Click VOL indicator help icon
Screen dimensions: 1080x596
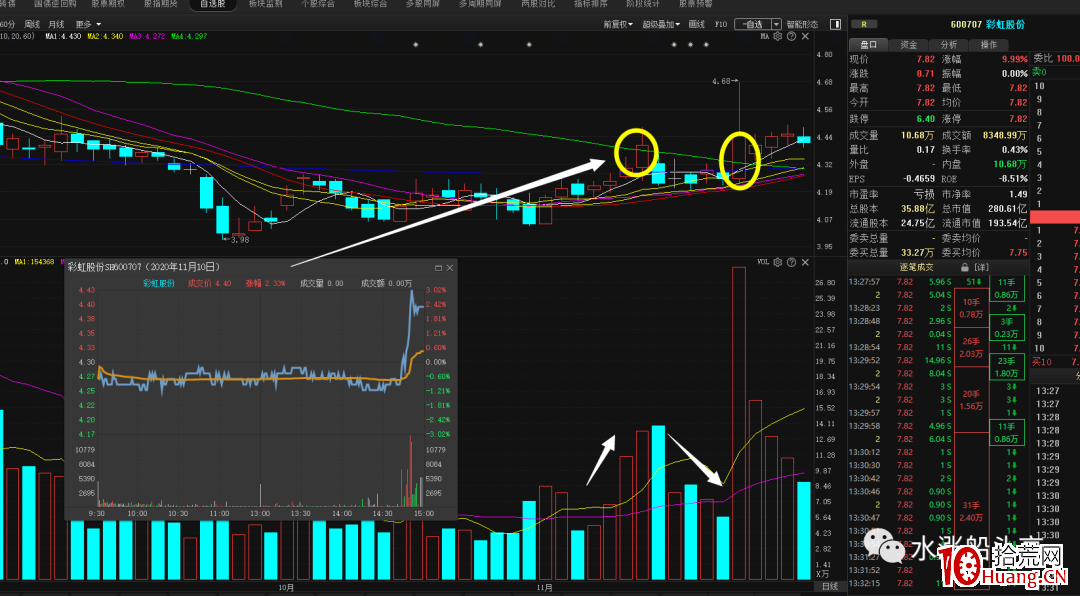point(791,262)
